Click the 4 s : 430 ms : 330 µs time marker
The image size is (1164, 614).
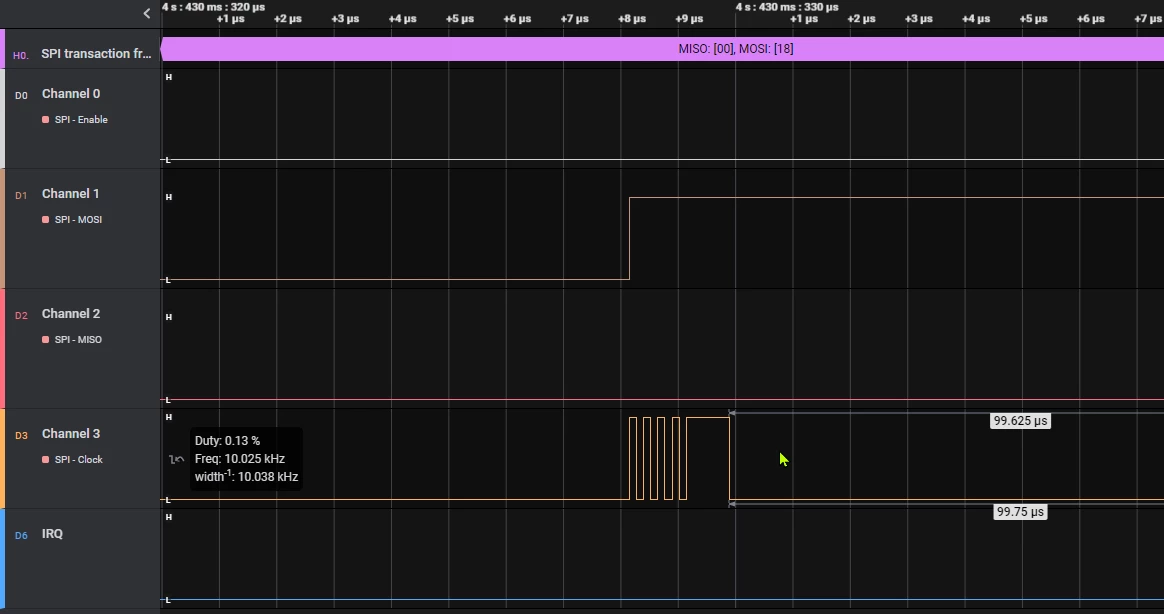tap(787, 7)
